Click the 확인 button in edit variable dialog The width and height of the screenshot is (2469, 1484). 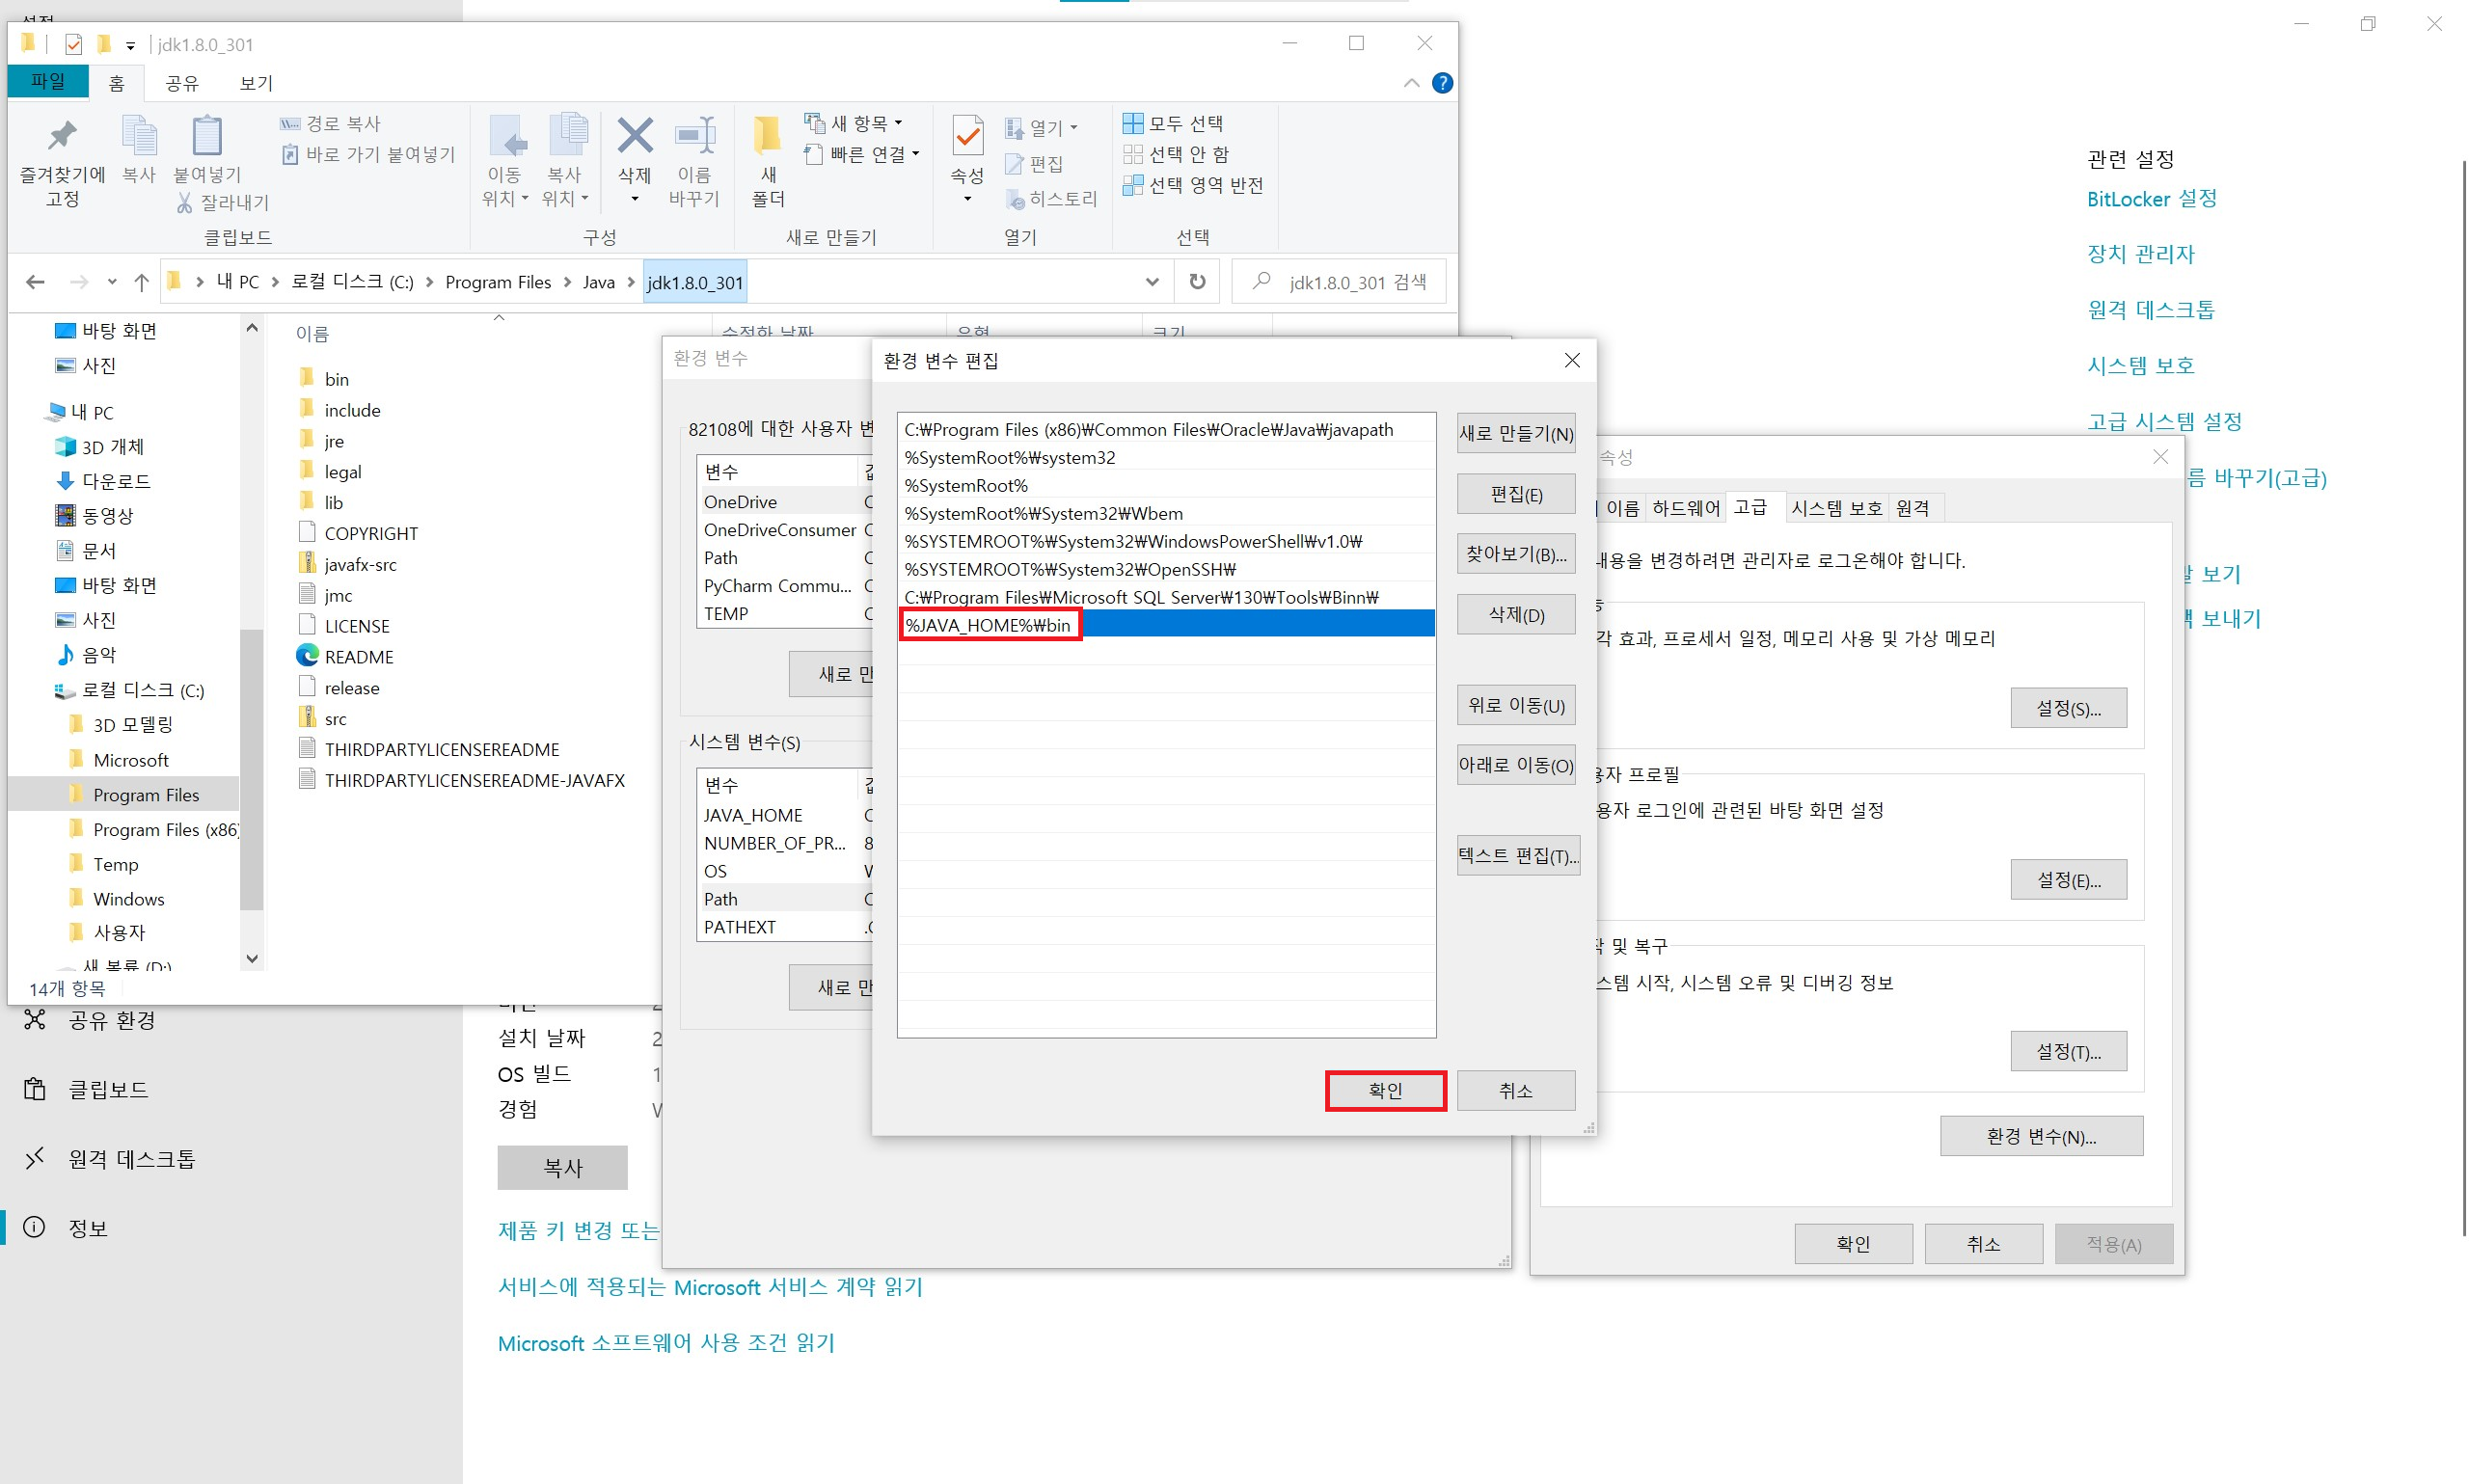coord(1385,1090)
